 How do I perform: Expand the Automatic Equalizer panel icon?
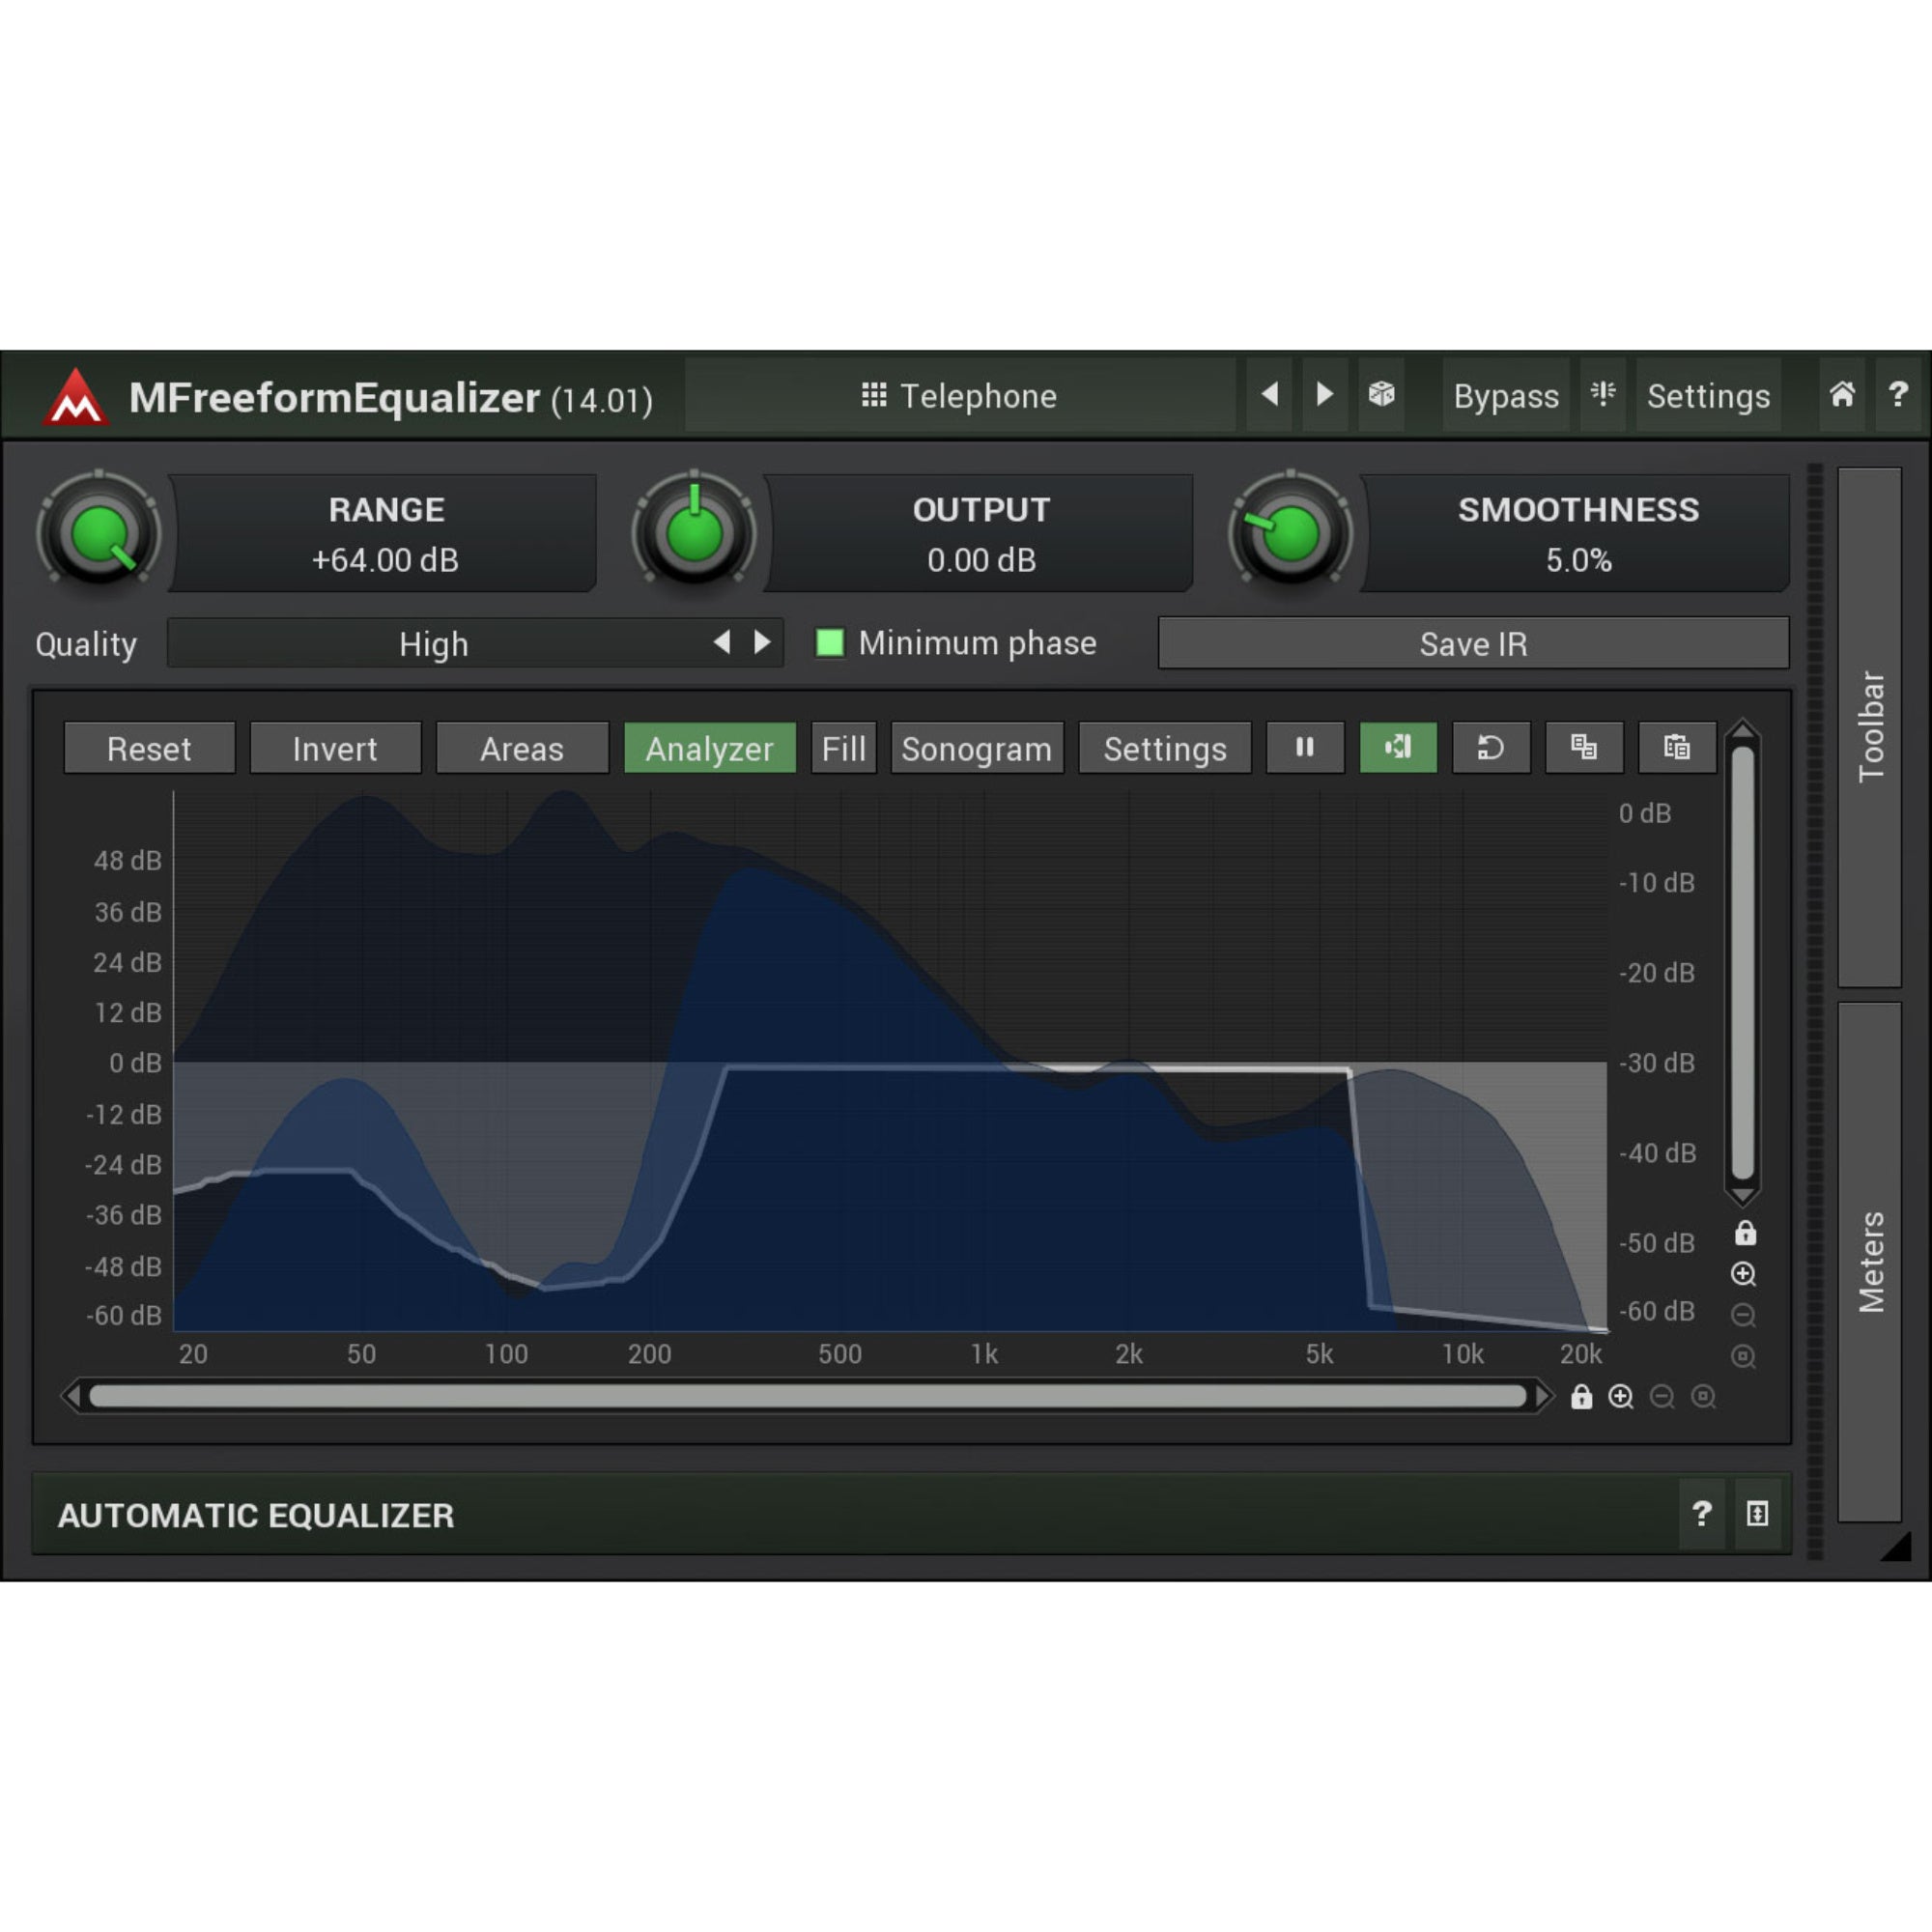pos(1757,1514)
